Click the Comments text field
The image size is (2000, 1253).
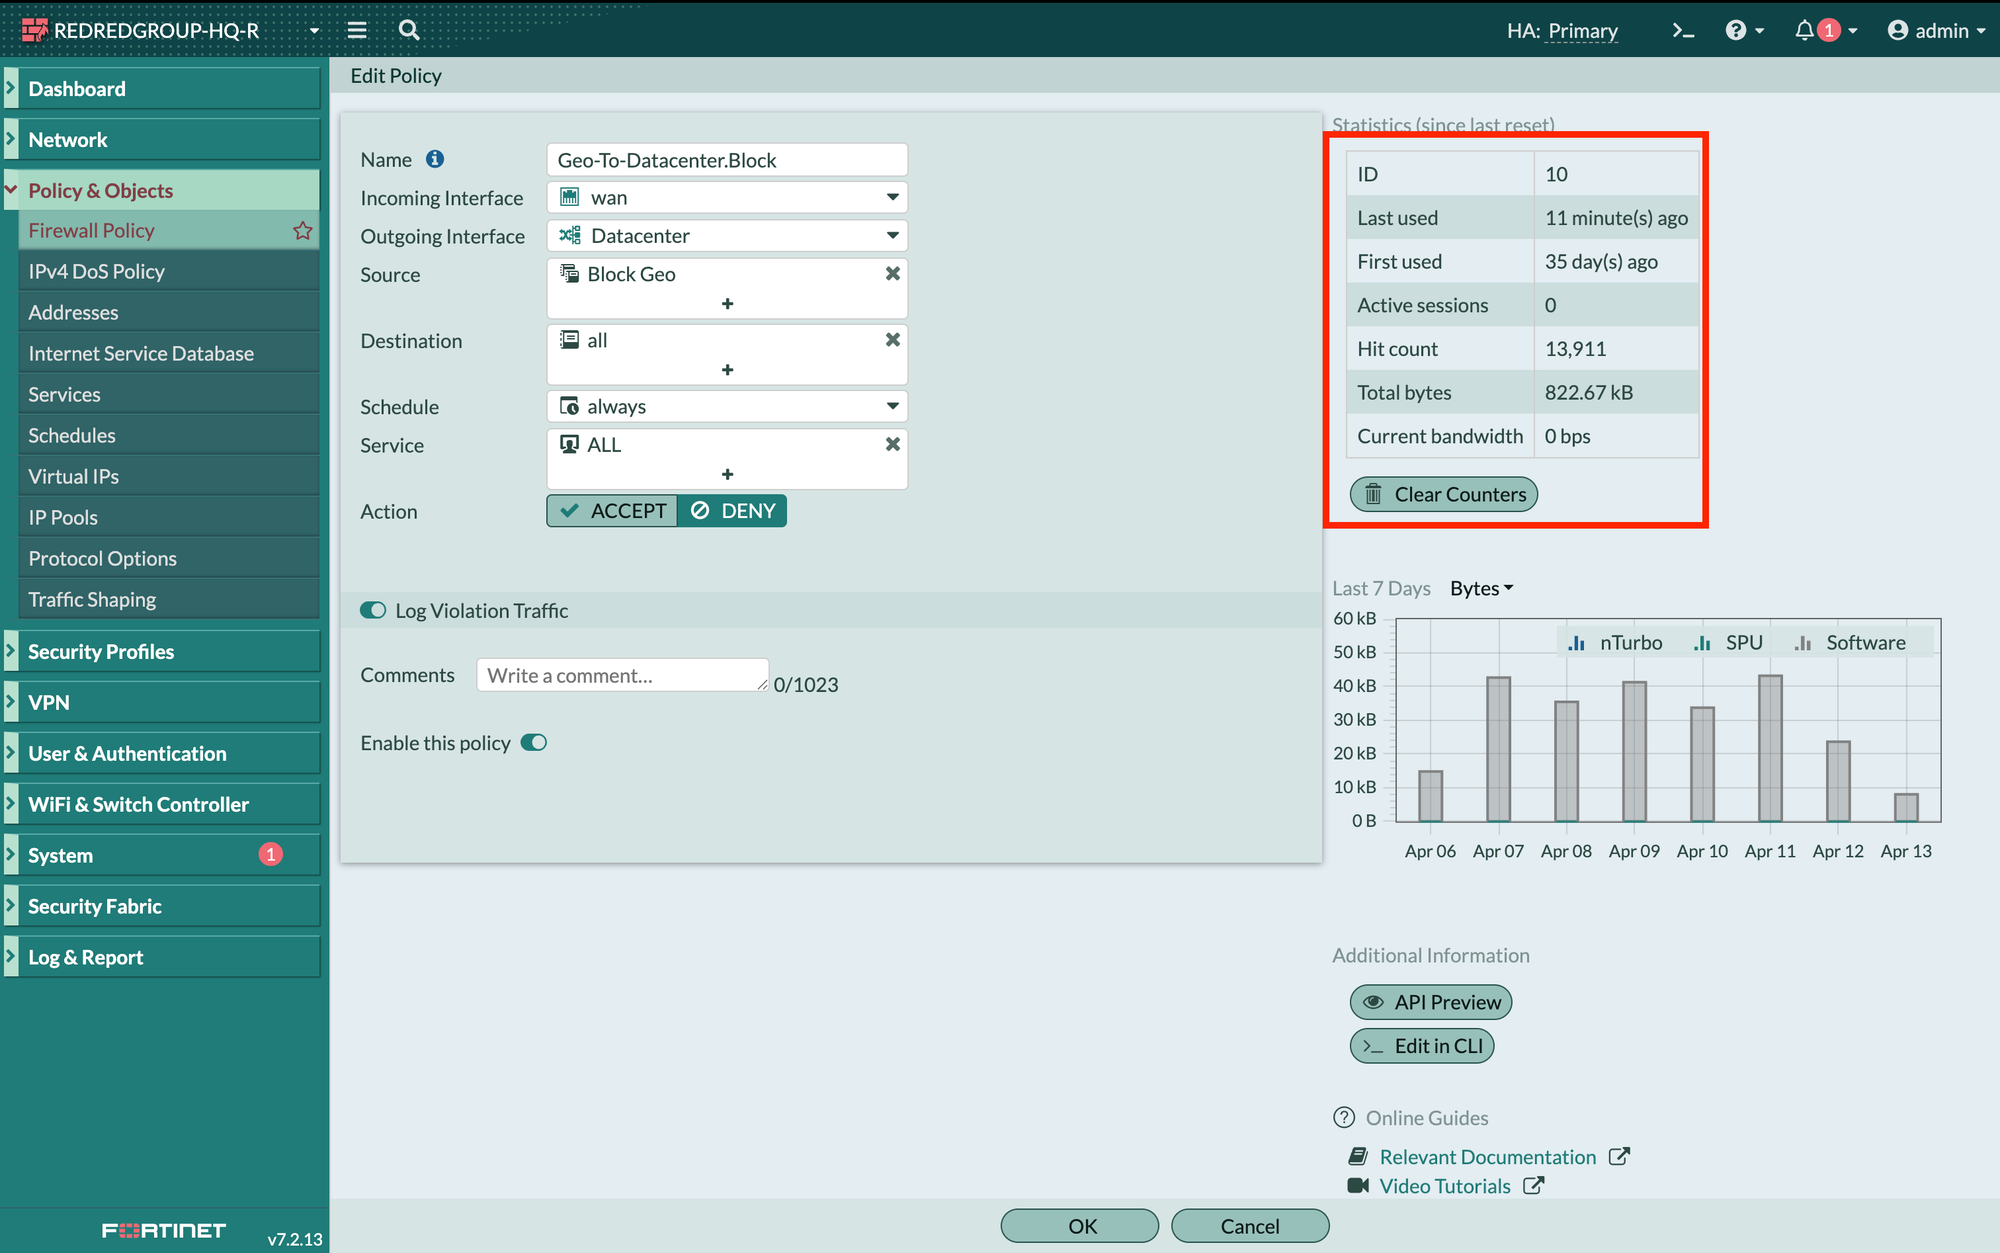click(622, 676)
